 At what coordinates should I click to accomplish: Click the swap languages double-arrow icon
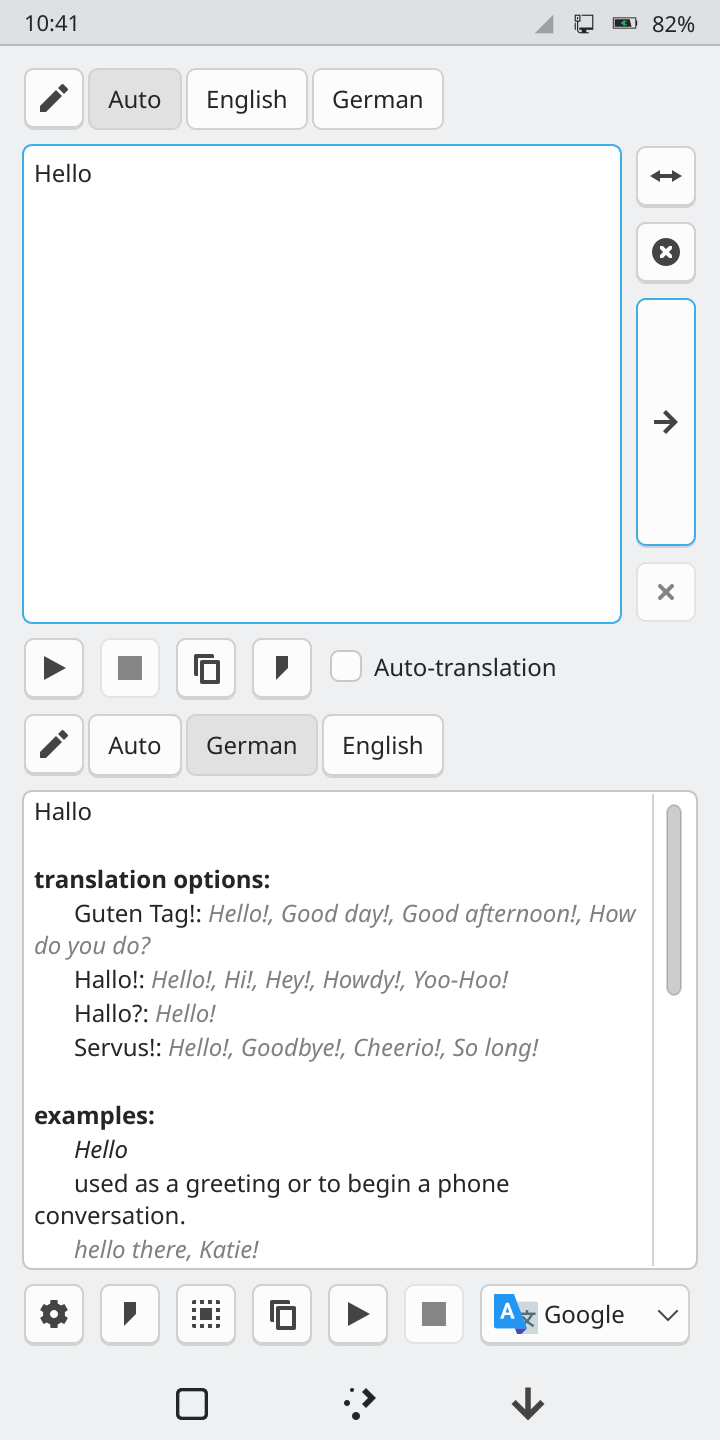[665, 176]
